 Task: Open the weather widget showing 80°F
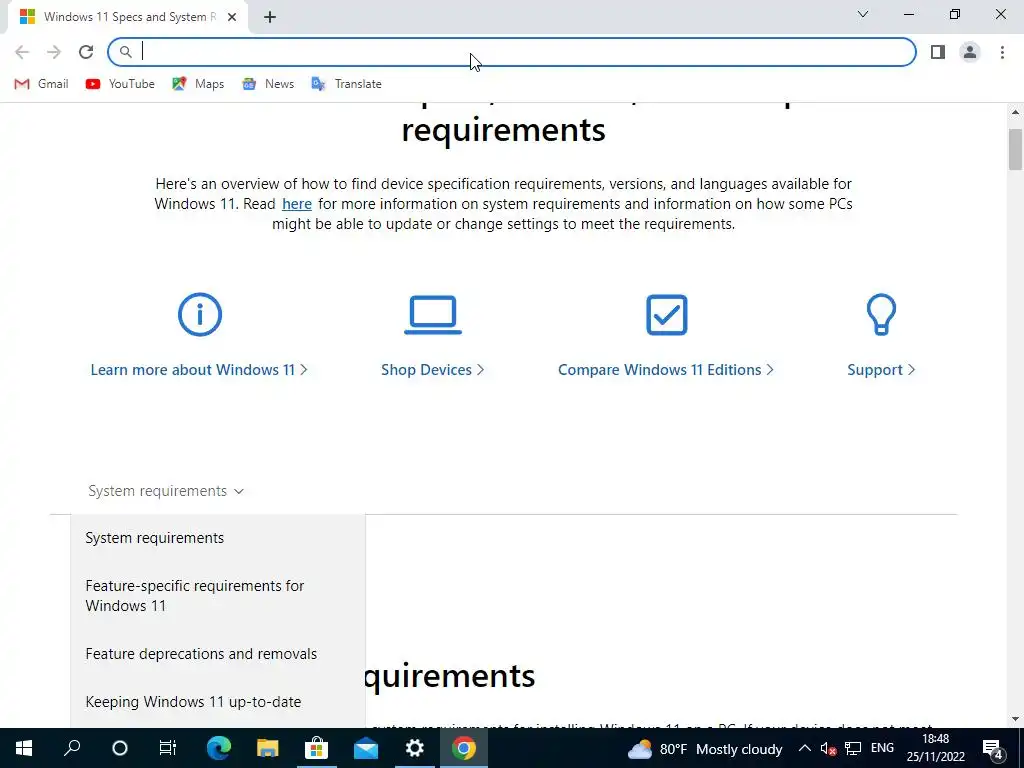coord(705,749)
